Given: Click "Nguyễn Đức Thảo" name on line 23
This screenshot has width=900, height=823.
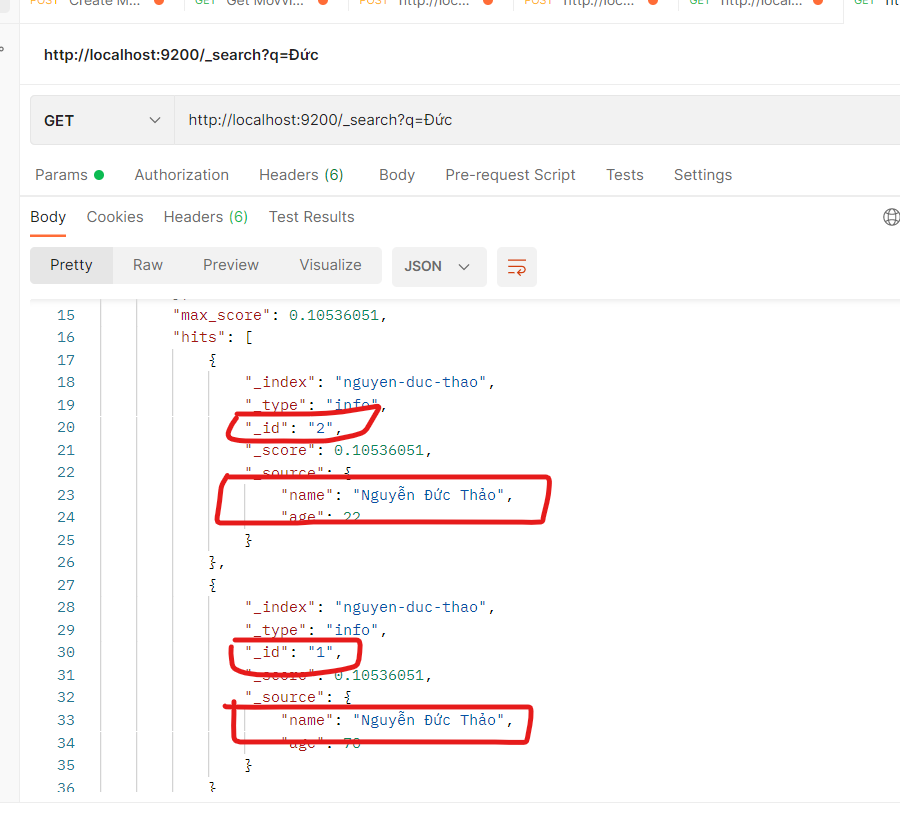Looking at the screenshot, I should coord(428,495).
